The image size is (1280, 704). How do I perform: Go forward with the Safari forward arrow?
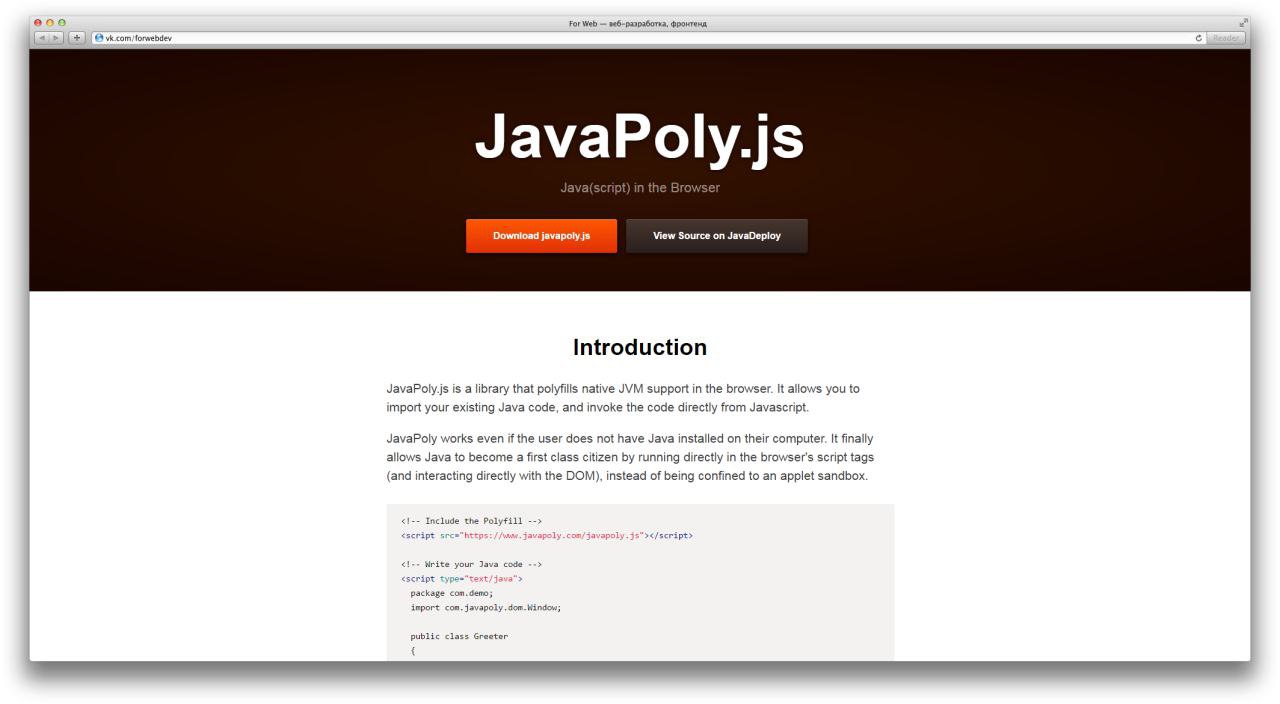point(57,38)
